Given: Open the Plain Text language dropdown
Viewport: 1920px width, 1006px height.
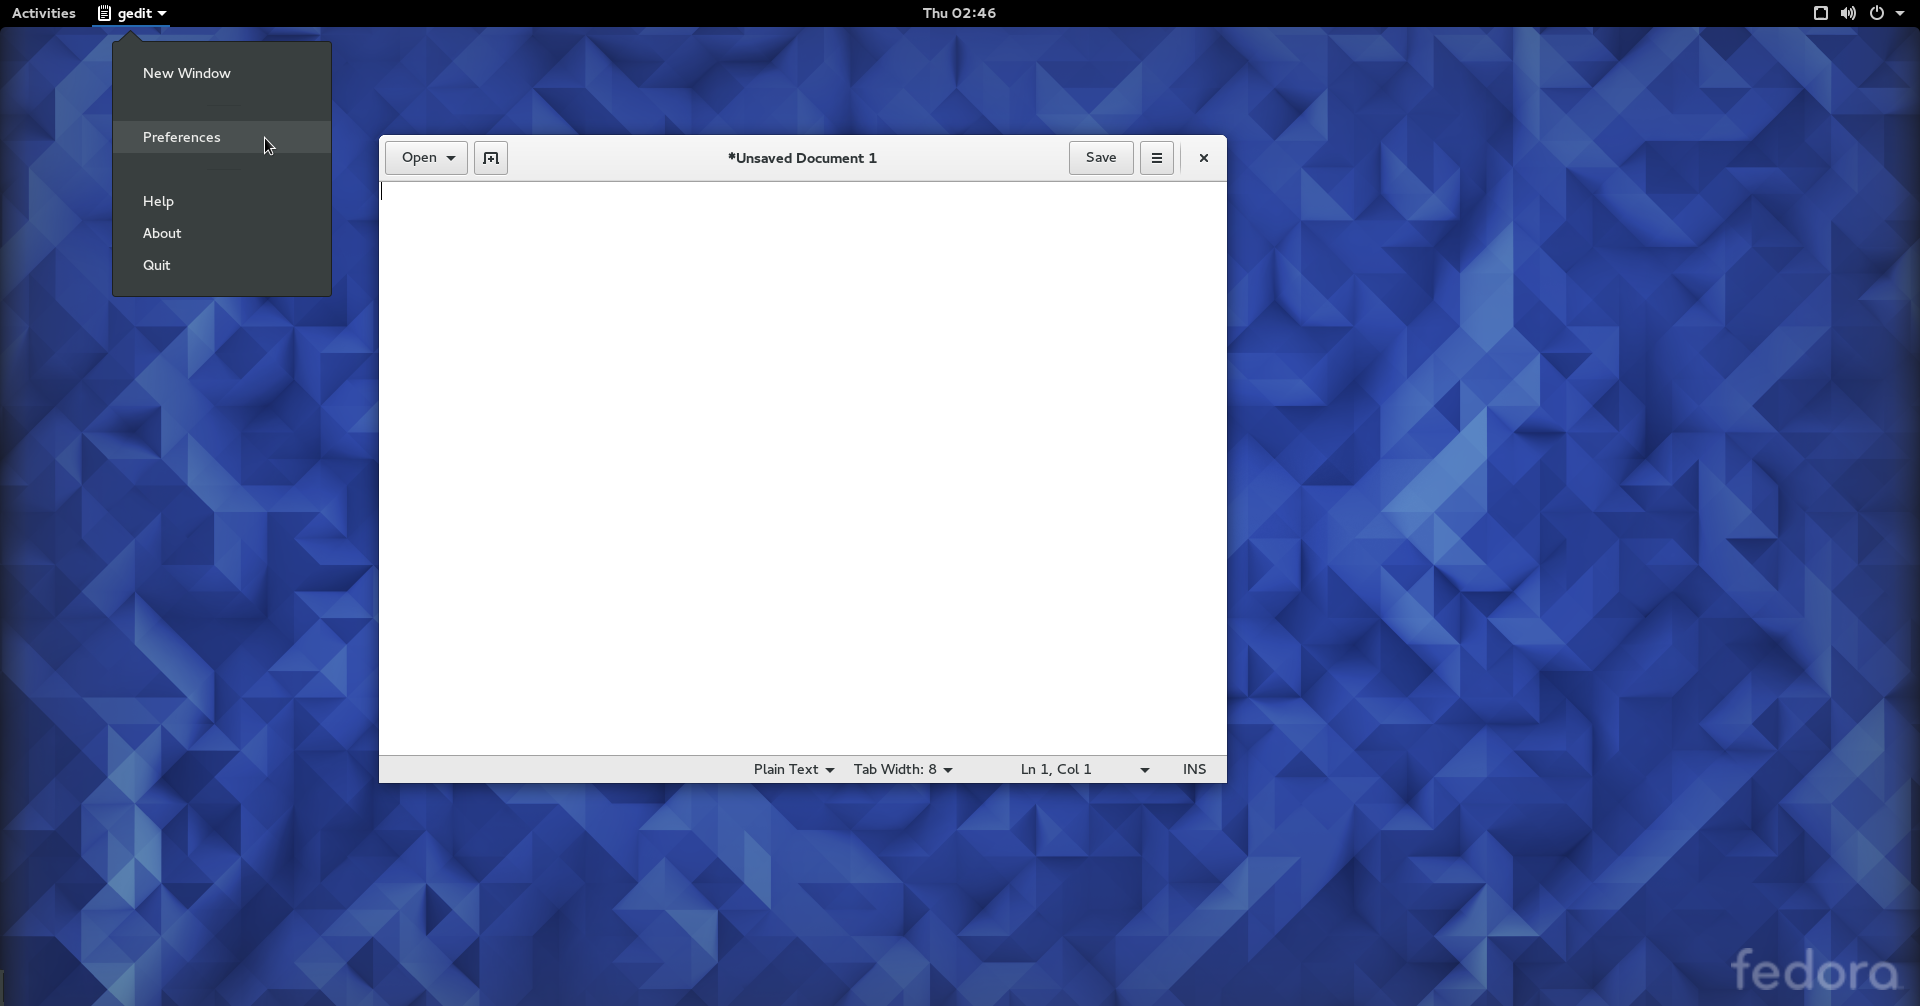Looking at the screenshot, I should (793, 769).
